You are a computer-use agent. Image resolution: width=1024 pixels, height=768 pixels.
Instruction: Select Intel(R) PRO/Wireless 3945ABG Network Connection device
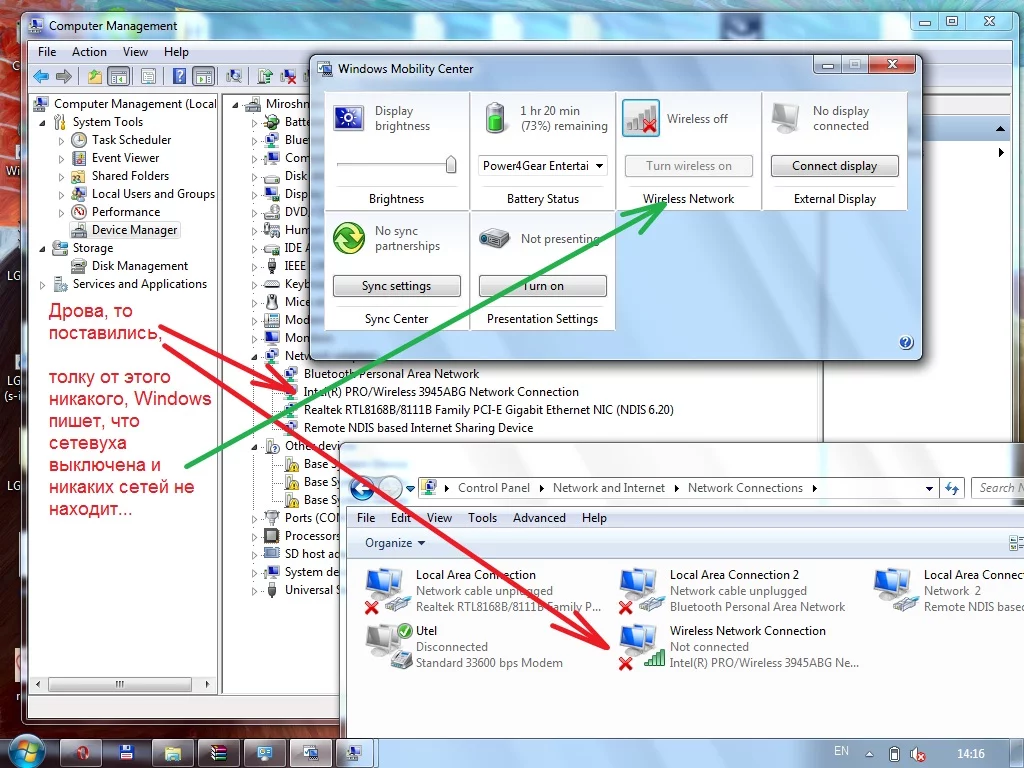point(441,392)
